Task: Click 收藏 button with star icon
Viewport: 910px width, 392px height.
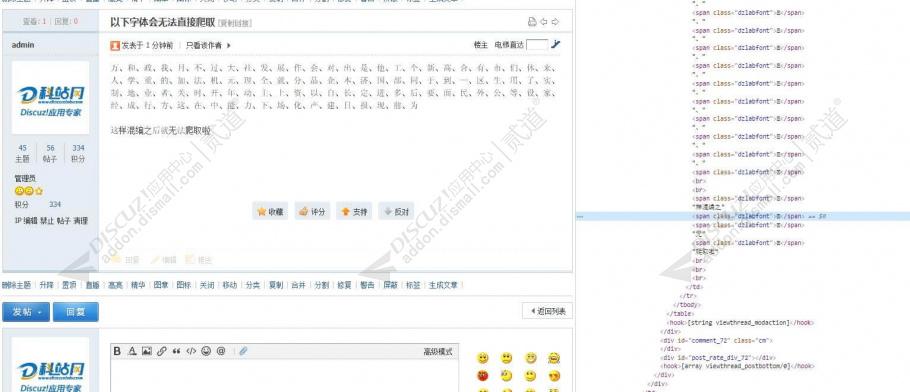Action: [270, 211]
